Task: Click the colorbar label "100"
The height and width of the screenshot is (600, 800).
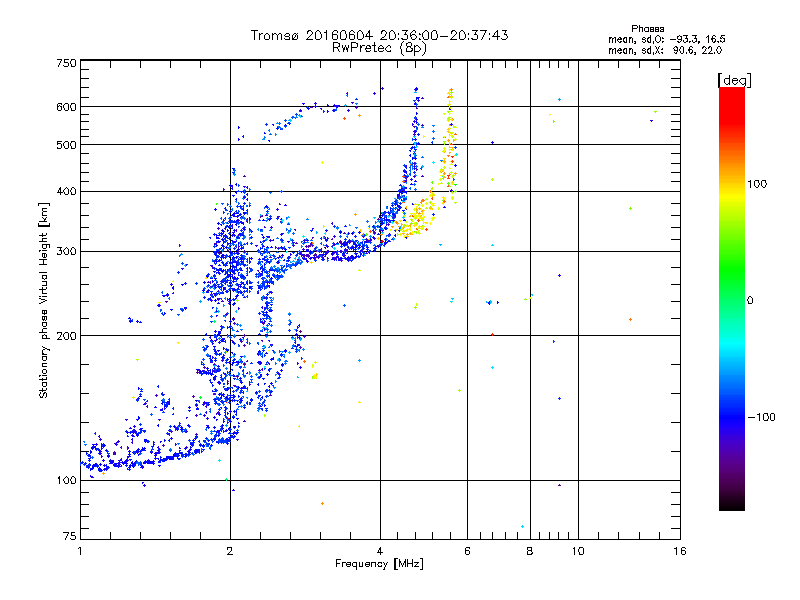Action: tap(756, 184)
